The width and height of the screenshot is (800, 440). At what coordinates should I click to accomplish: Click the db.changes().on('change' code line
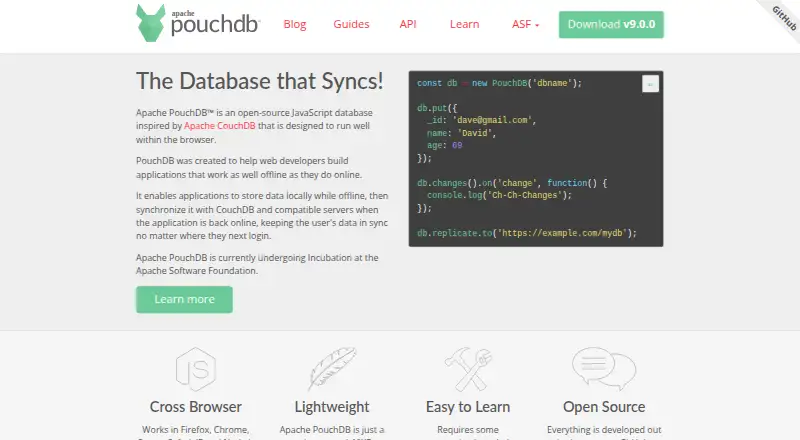coord(512,183)
